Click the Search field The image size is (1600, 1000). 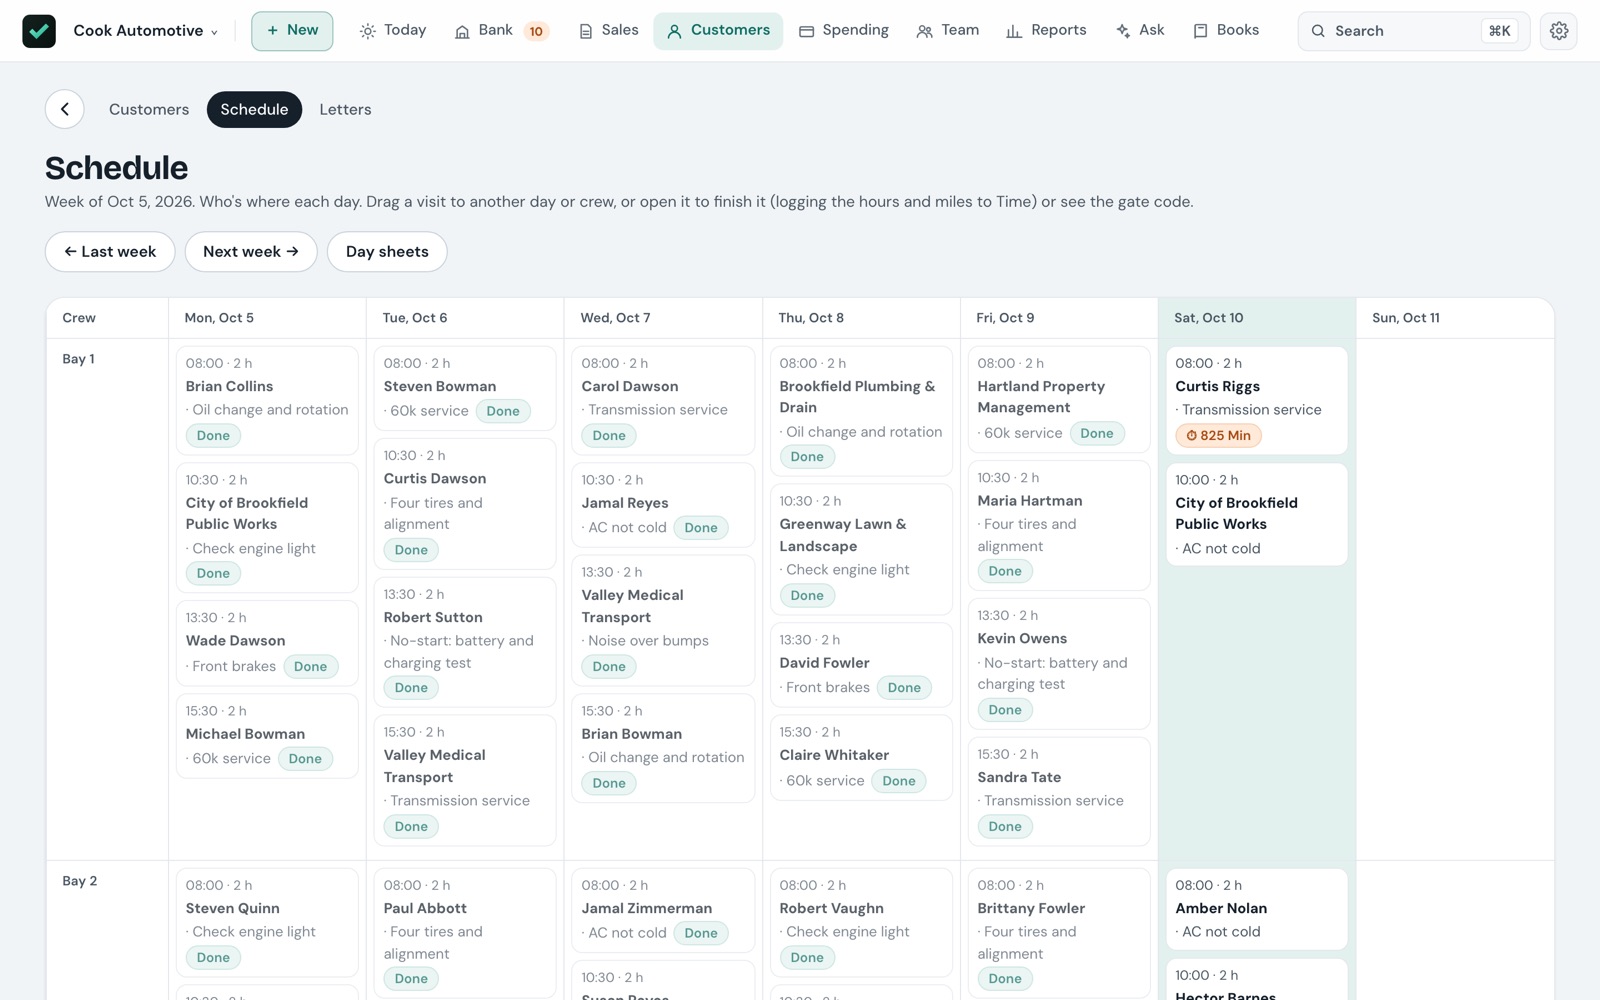click(x=1413, y=31)
